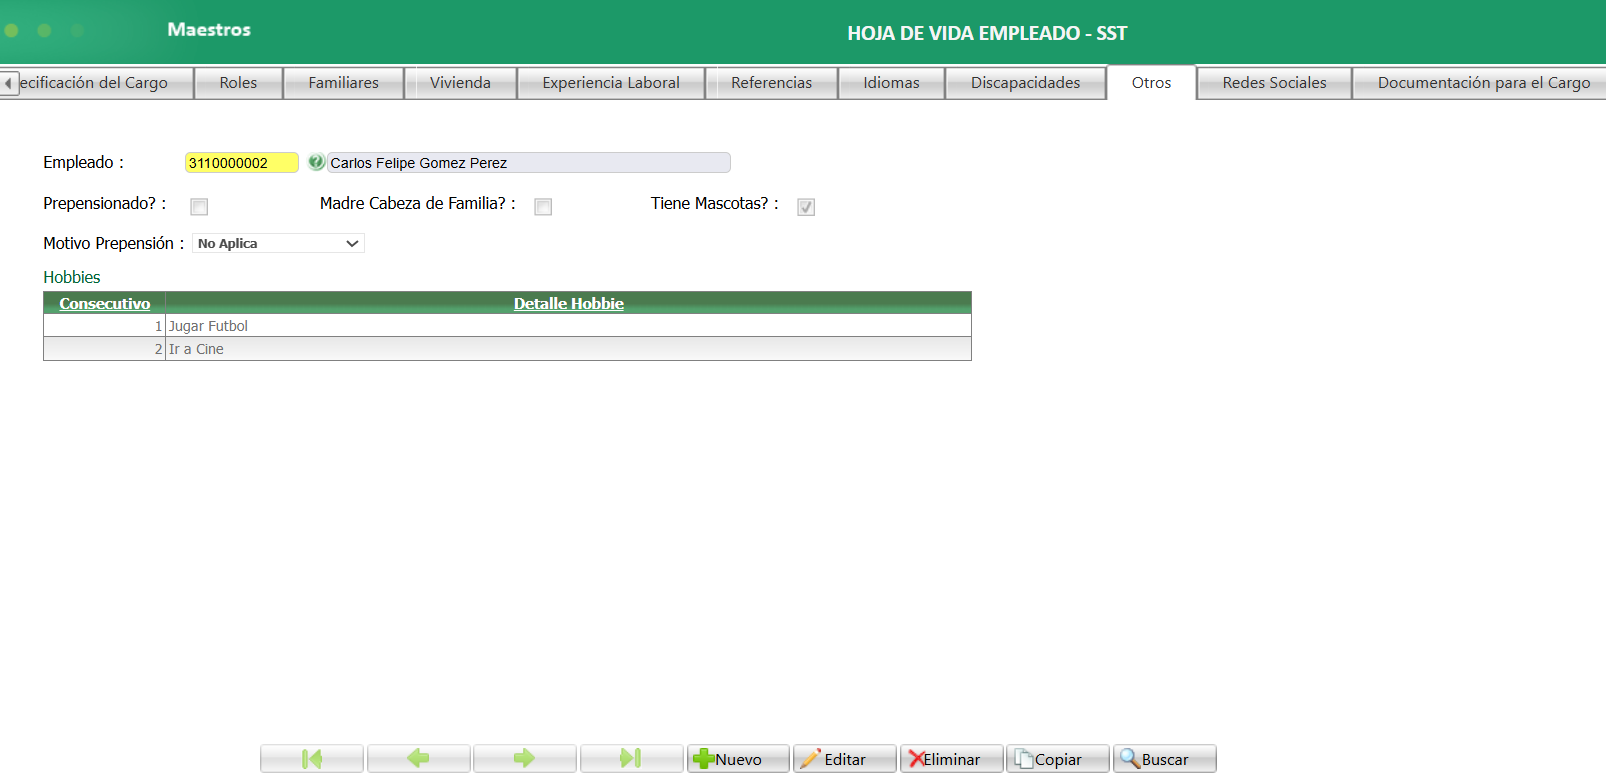Image resolution: width=1606 pixels, height=777 pixels.
Task: Go to the first record
Action: [x=312, y=759]
